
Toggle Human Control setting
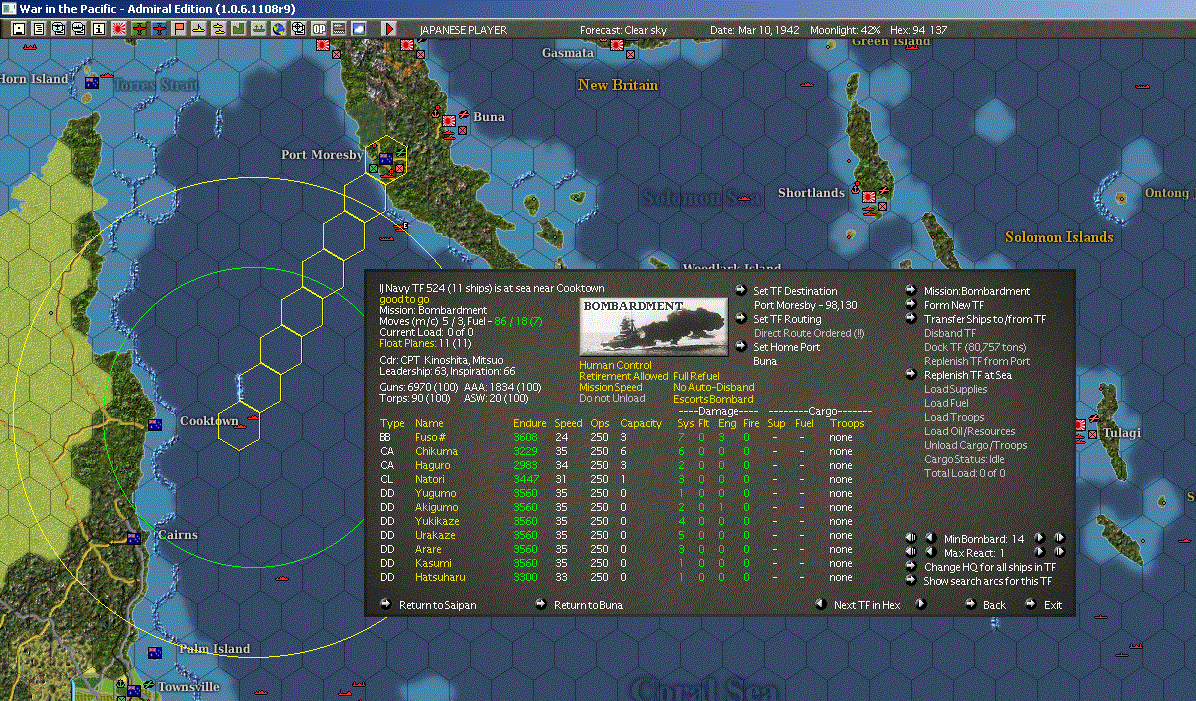tap(615, 365)
